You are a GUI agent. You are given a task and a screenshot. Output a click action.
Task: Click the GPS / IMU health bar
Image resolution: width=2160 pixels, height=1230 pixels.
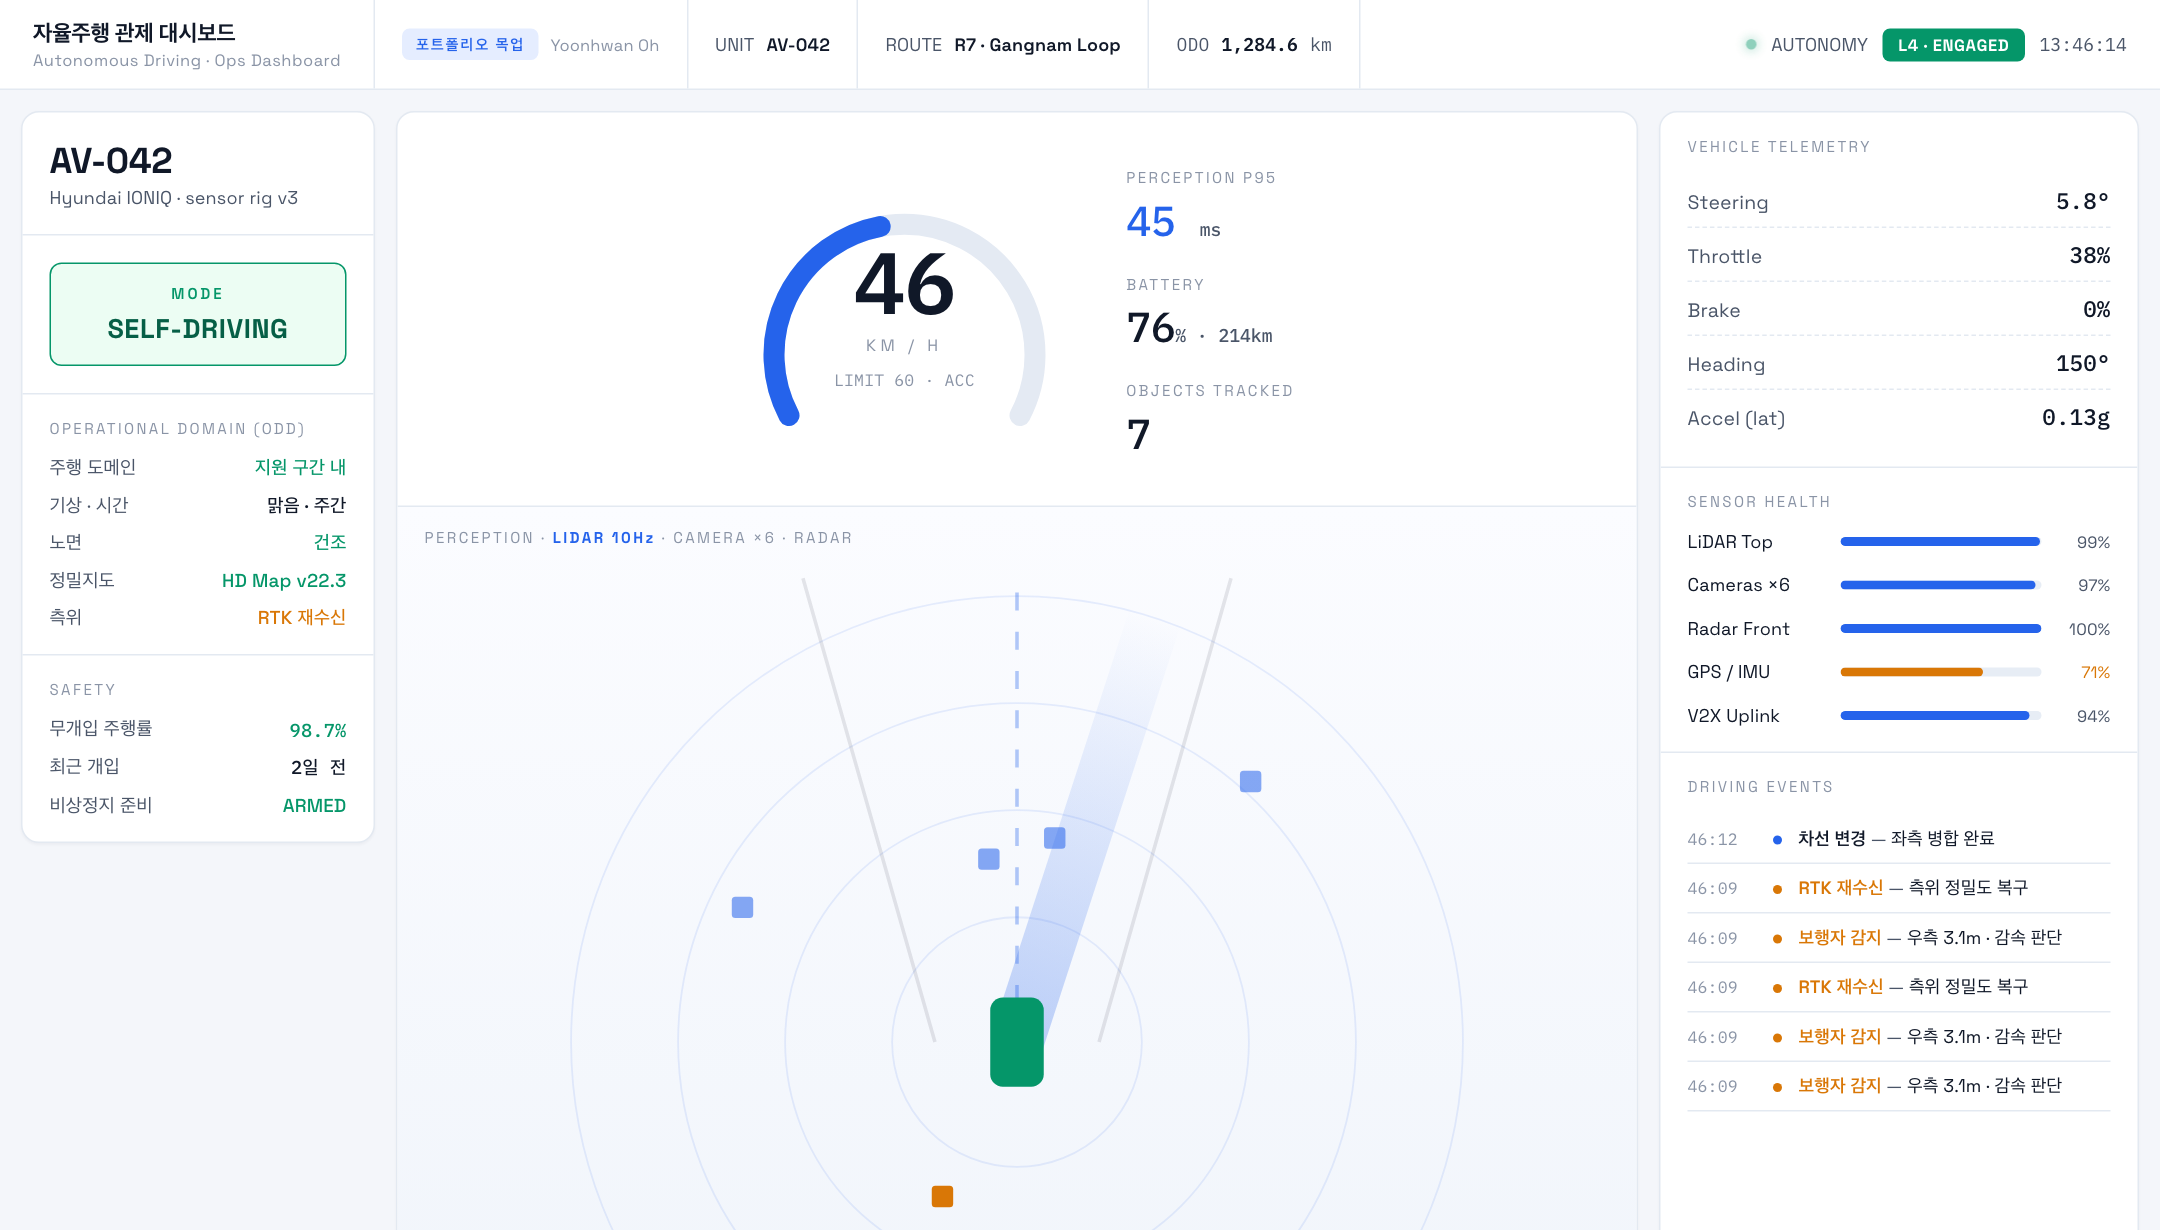pyautogui.click(x=1940, y=672)
